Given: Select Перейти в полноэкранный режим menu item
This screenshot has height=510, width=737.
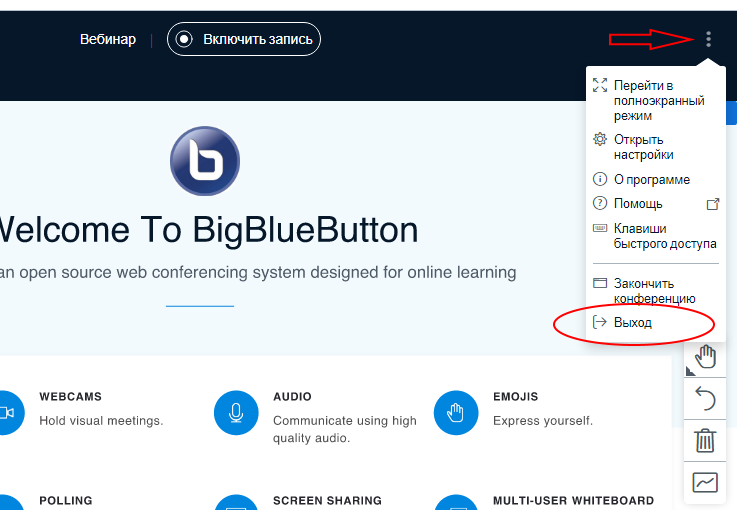Looking at the screenshot, I should [656, 100].
